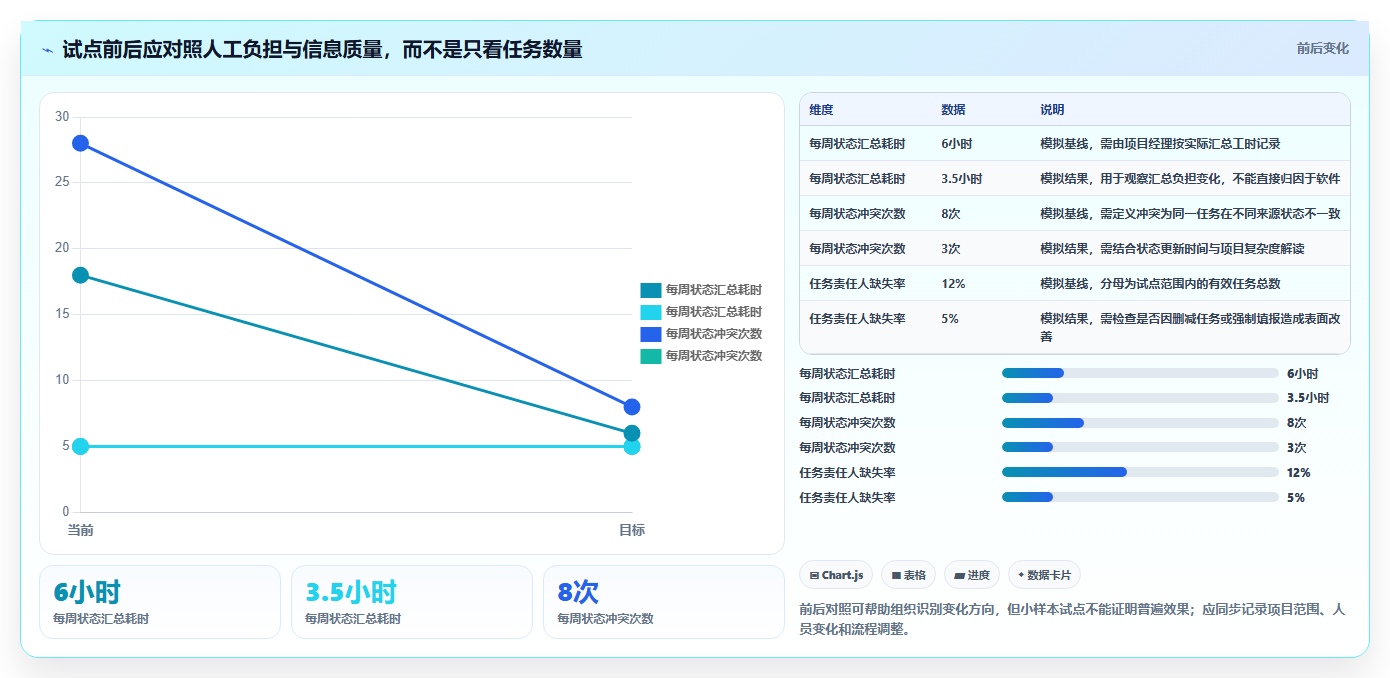Click the description starting 模拟基线，需定义冲突

click(x=1190, y=214)
